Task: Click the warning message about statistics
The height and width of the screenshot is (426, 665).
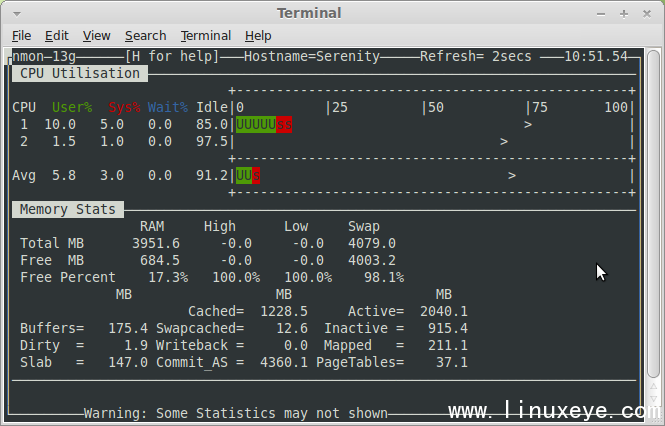Action: 236,413
